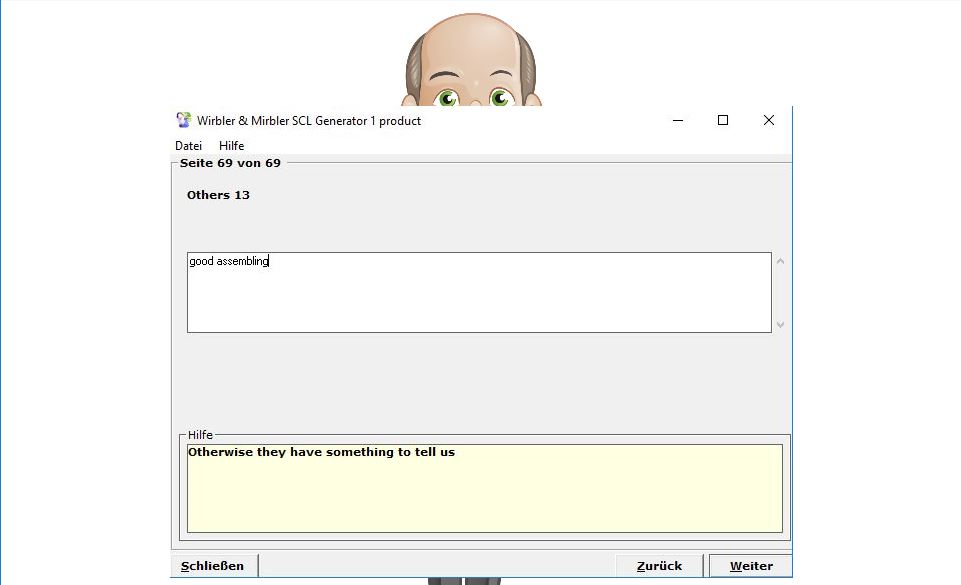The image size is (961, 585).
Task: Go back with the Zurück button
Action: (x=659, y=566)
